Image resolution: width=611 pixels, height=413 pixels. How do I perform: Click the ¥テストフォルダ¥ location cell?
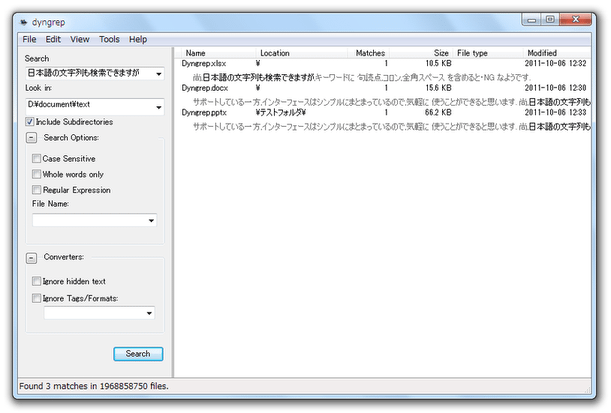(281, 113)
